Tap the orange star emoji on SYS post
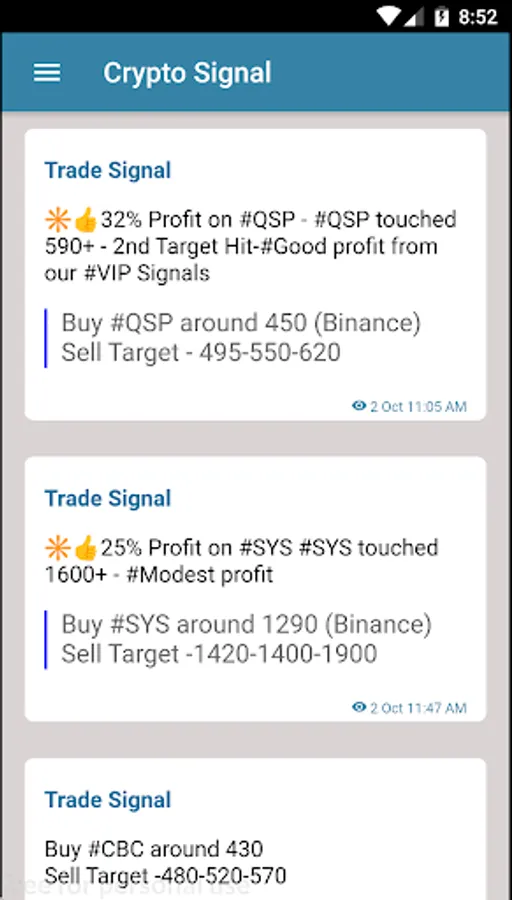Viewport: 512px width, 900px height. [x=58, y=548]
